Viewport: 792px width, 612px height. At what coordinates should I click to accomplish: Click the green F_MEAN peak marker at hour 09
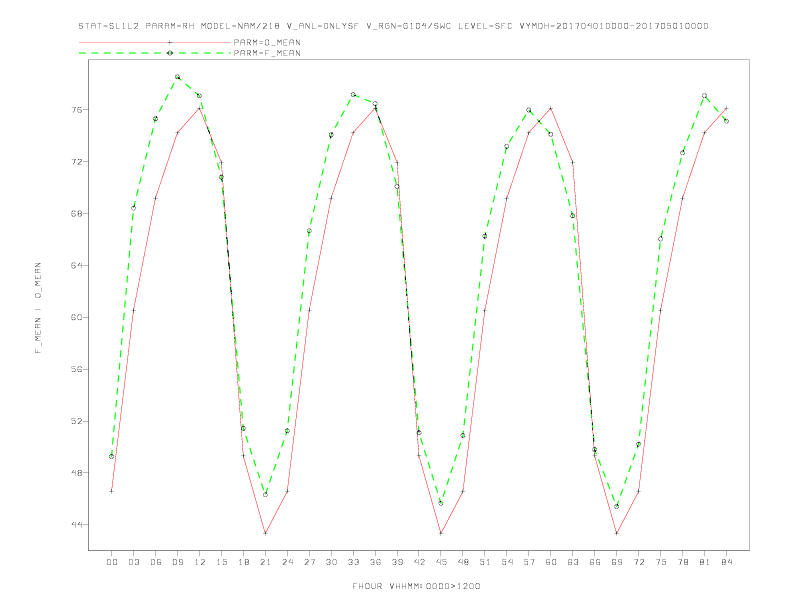pyautogui.click(x=177, y=77)
